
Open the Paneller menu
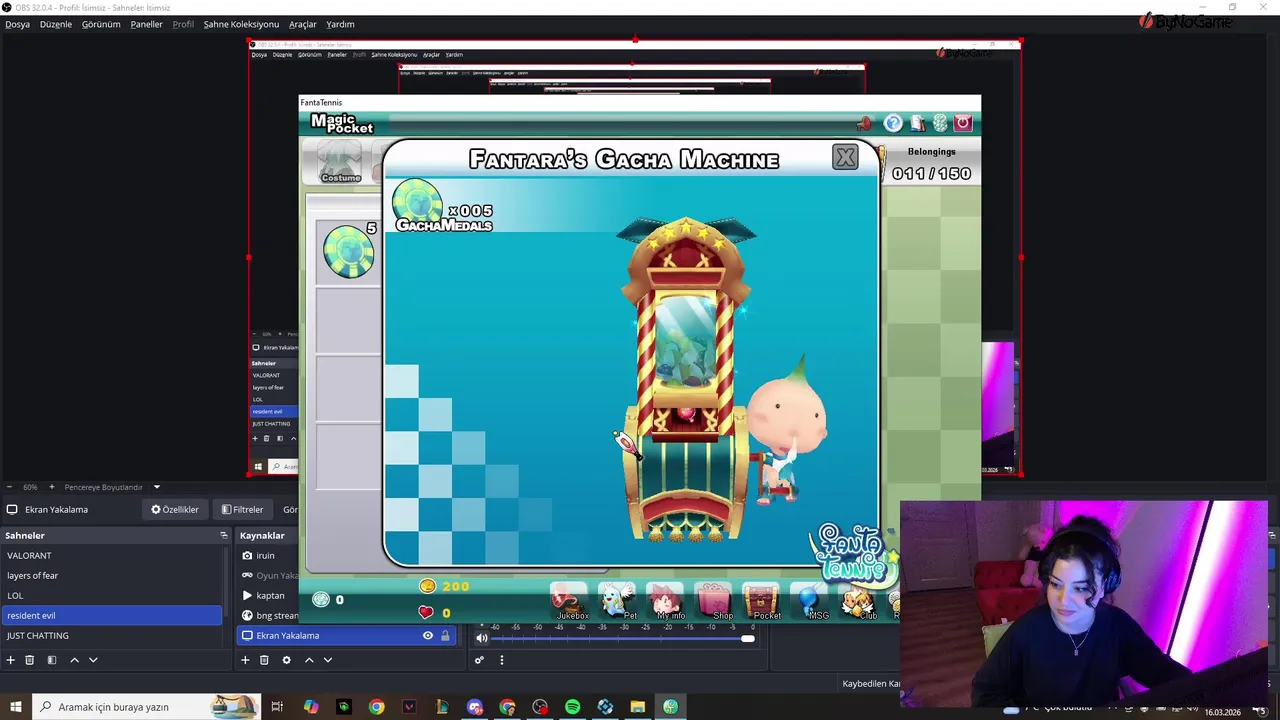click(x=146, y=24)
